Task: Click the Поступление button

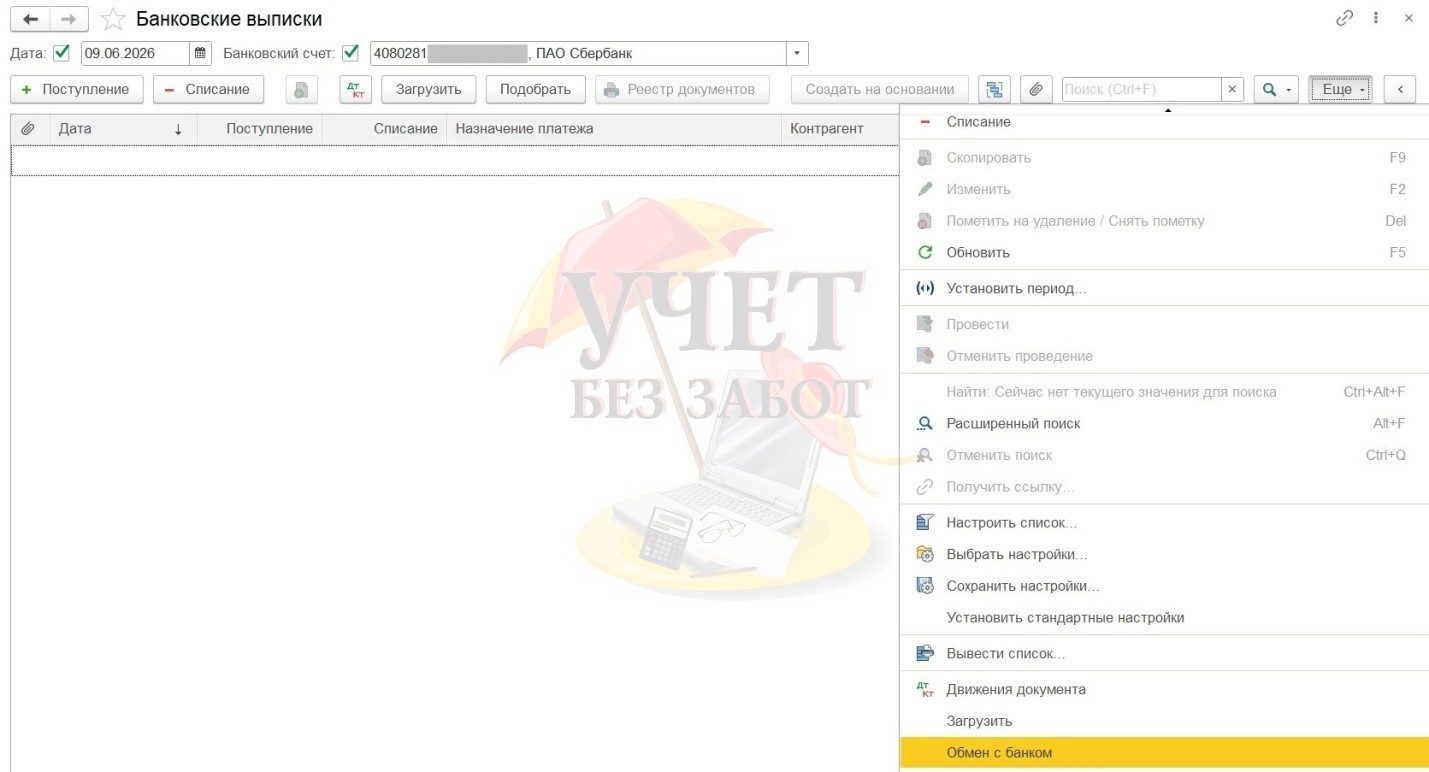Action: (x=77, y=89)
